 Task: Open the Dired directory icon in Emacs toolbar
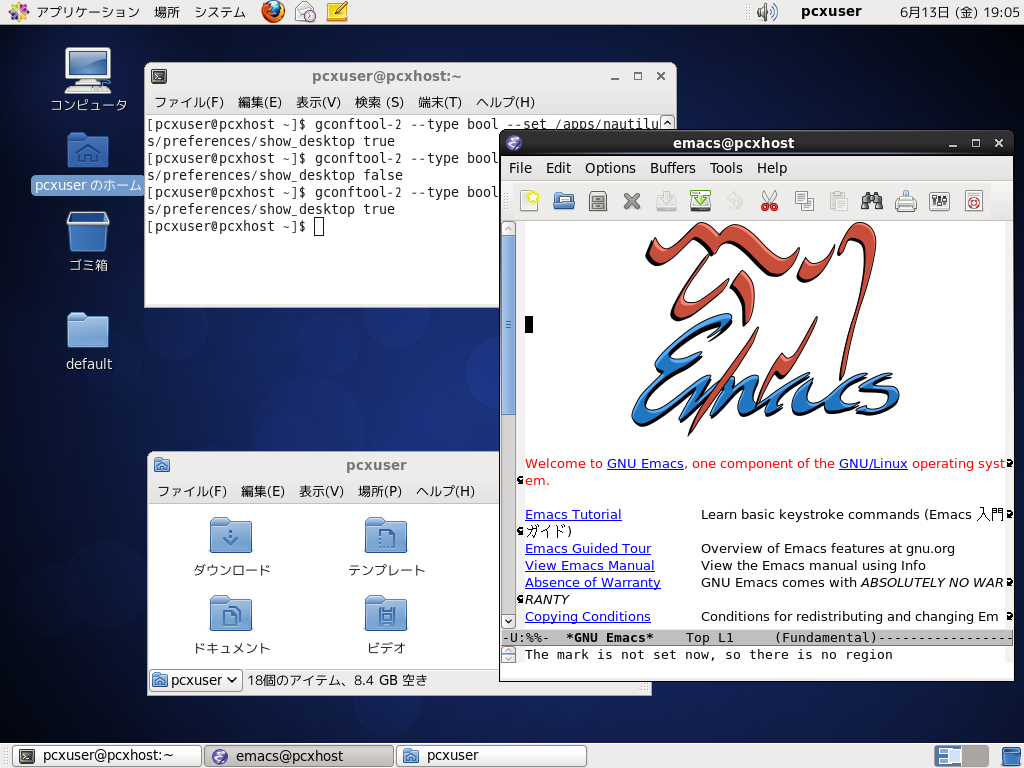point(598,200)
